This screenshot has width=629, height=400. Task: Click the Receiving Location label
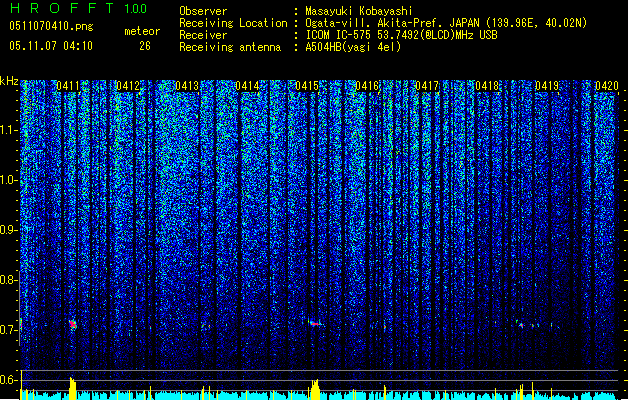pyautogui.click(x=233, y=23)
